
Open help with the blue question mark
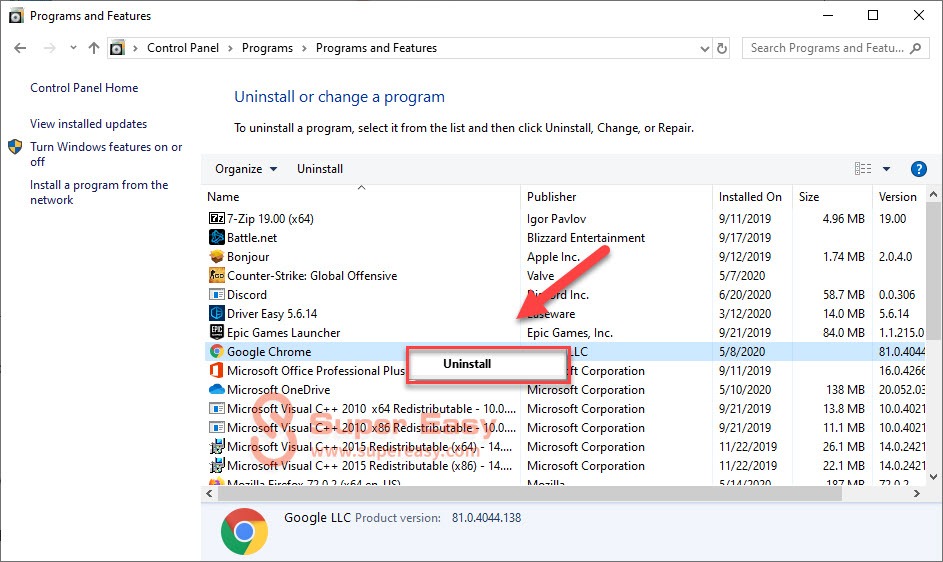918,169
